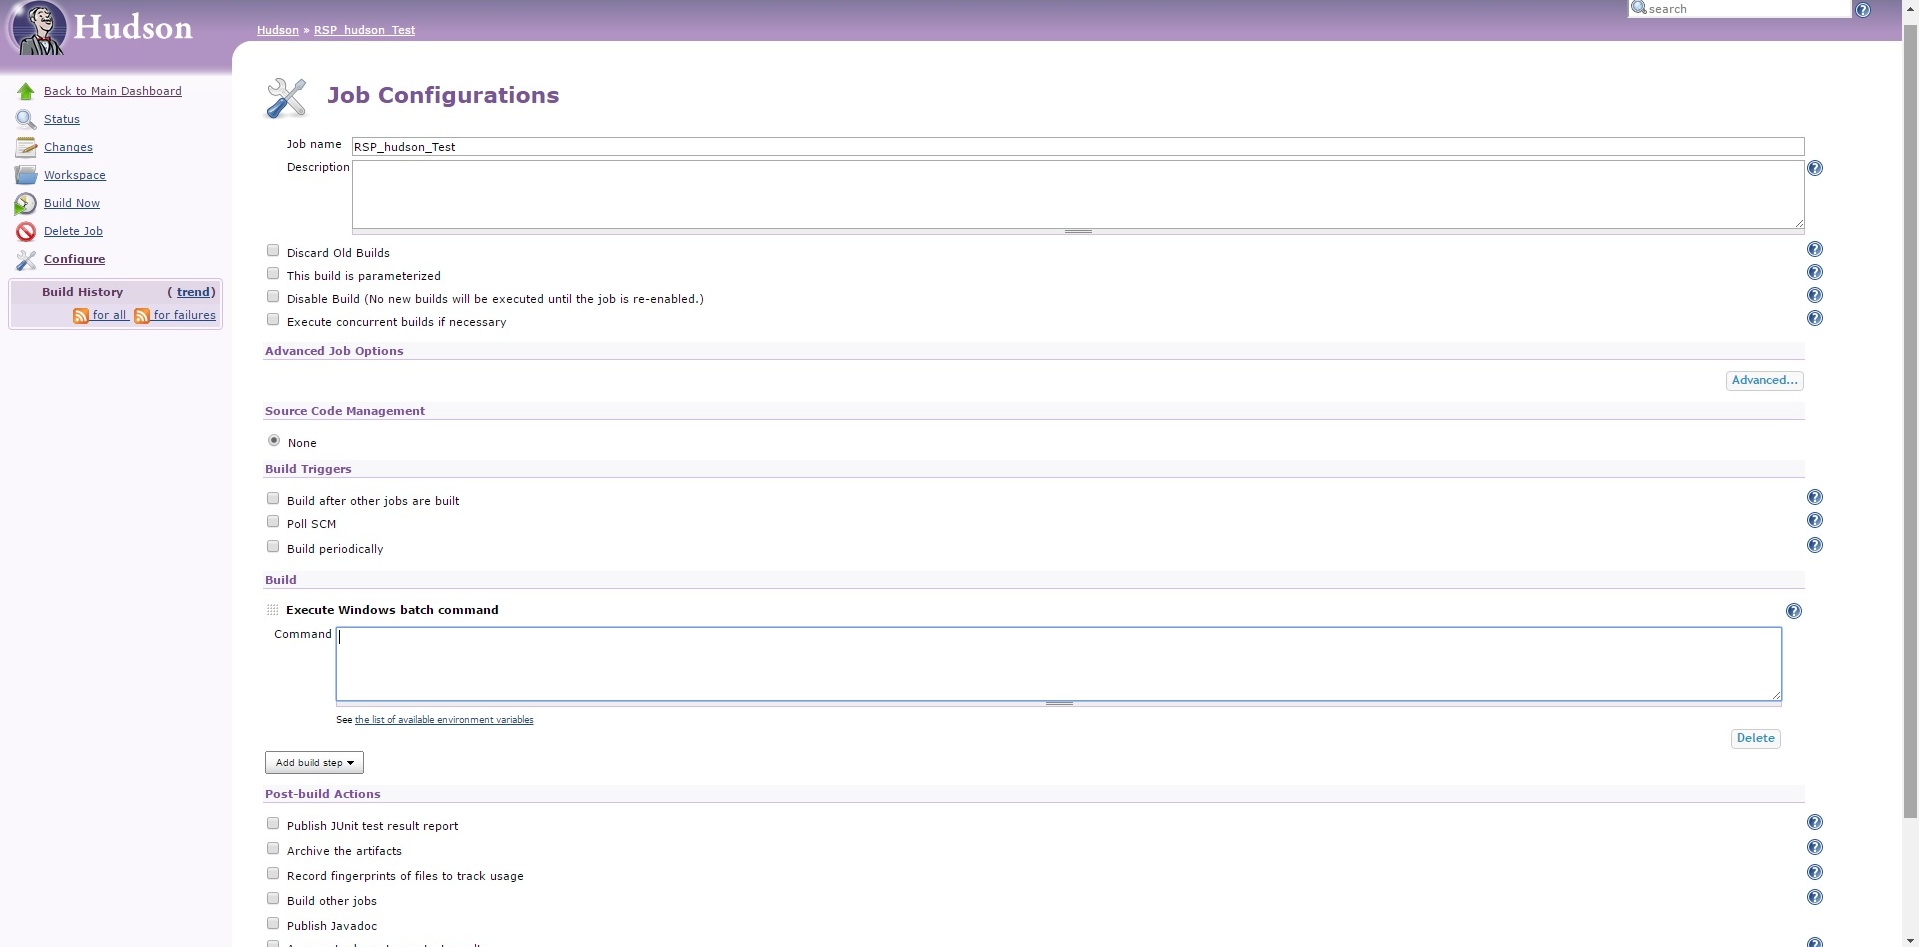Click the Delete Job link
1919x947 pixels.
[x=73, y=231]
